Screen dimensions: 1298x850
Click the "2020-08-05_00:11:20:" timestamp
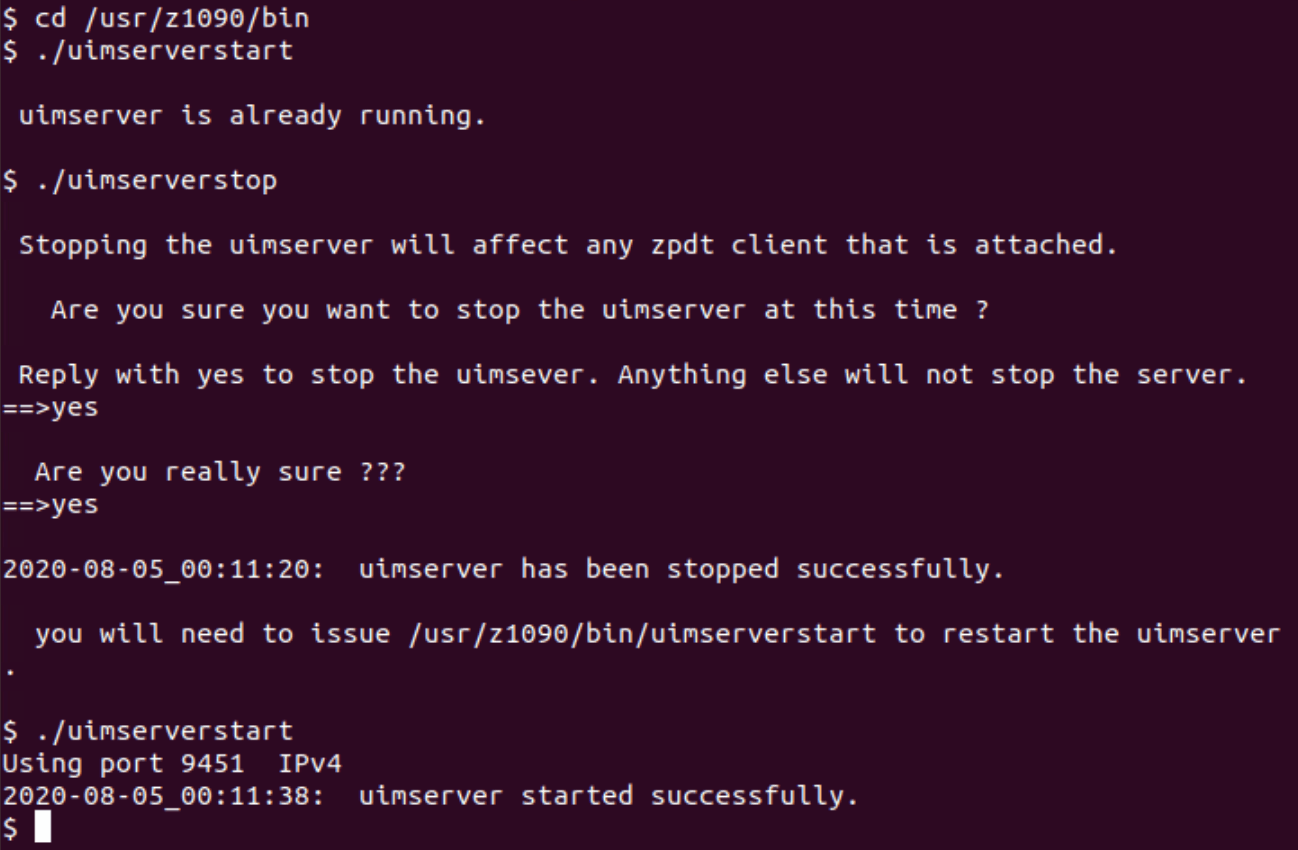click(164, 569)
